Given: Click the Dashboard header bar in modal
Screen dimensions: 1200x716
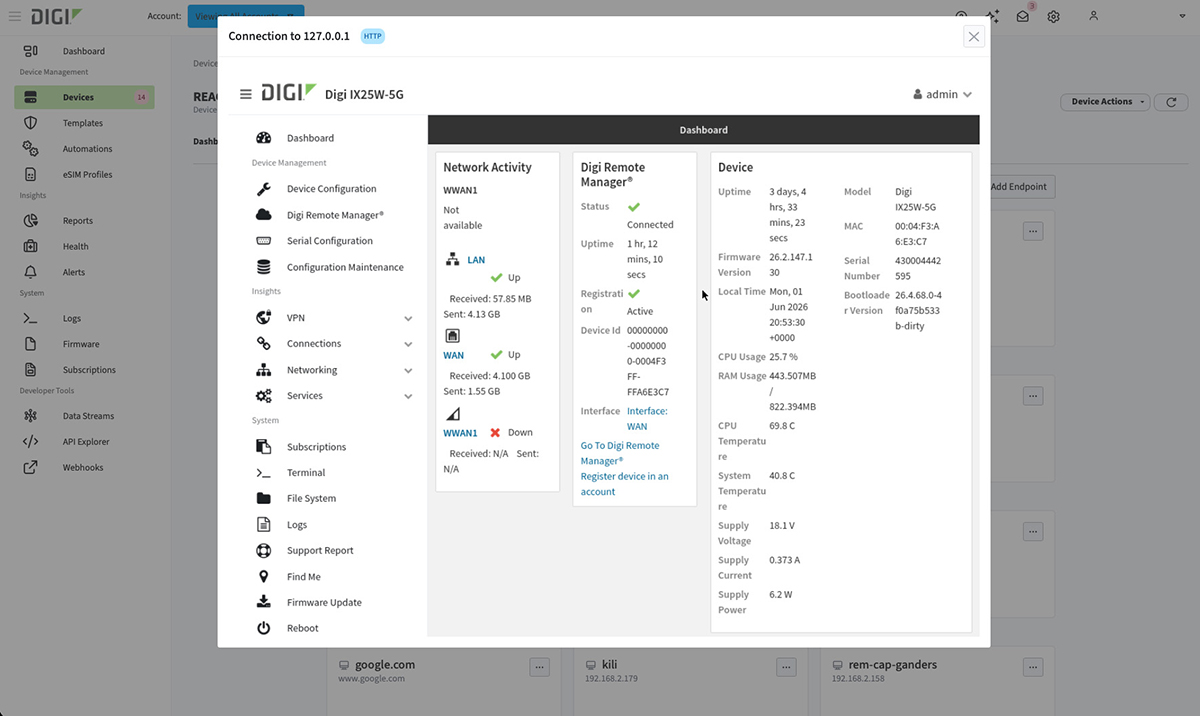Looking at the screenshot, I should point(704,130).
